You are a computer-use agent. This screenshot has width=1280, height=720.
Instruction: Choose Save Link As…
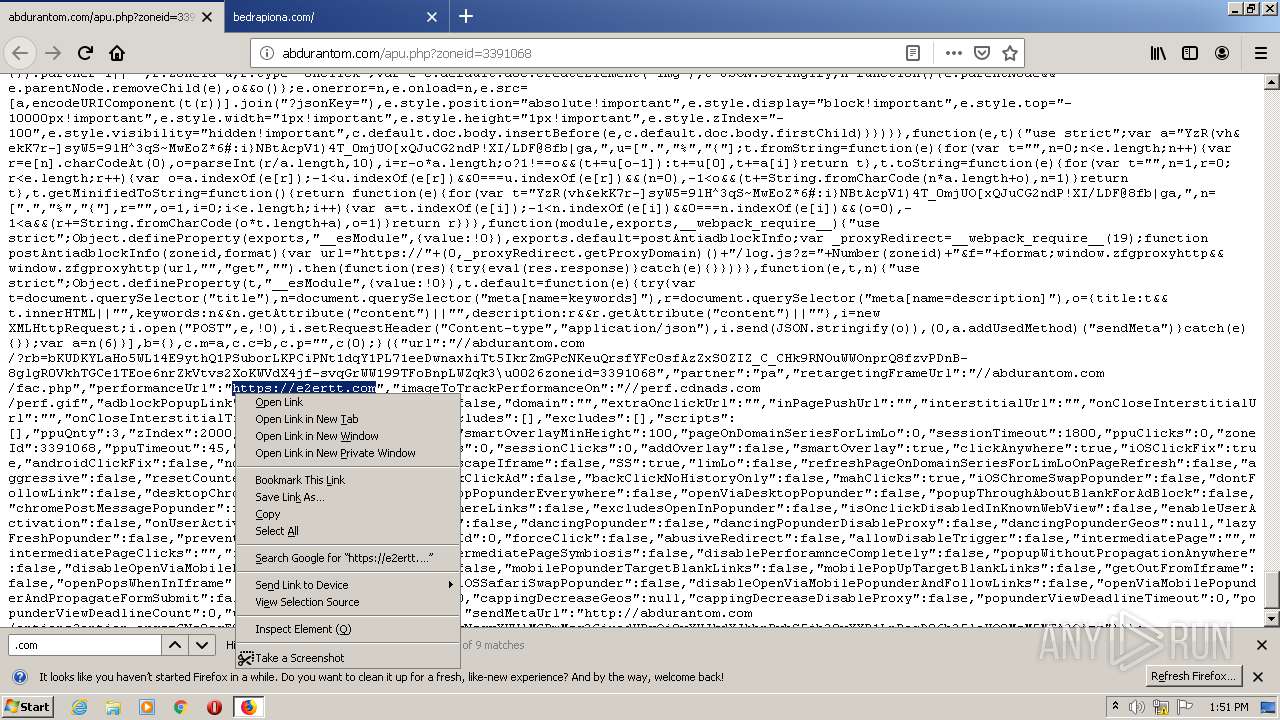[347, 497]
